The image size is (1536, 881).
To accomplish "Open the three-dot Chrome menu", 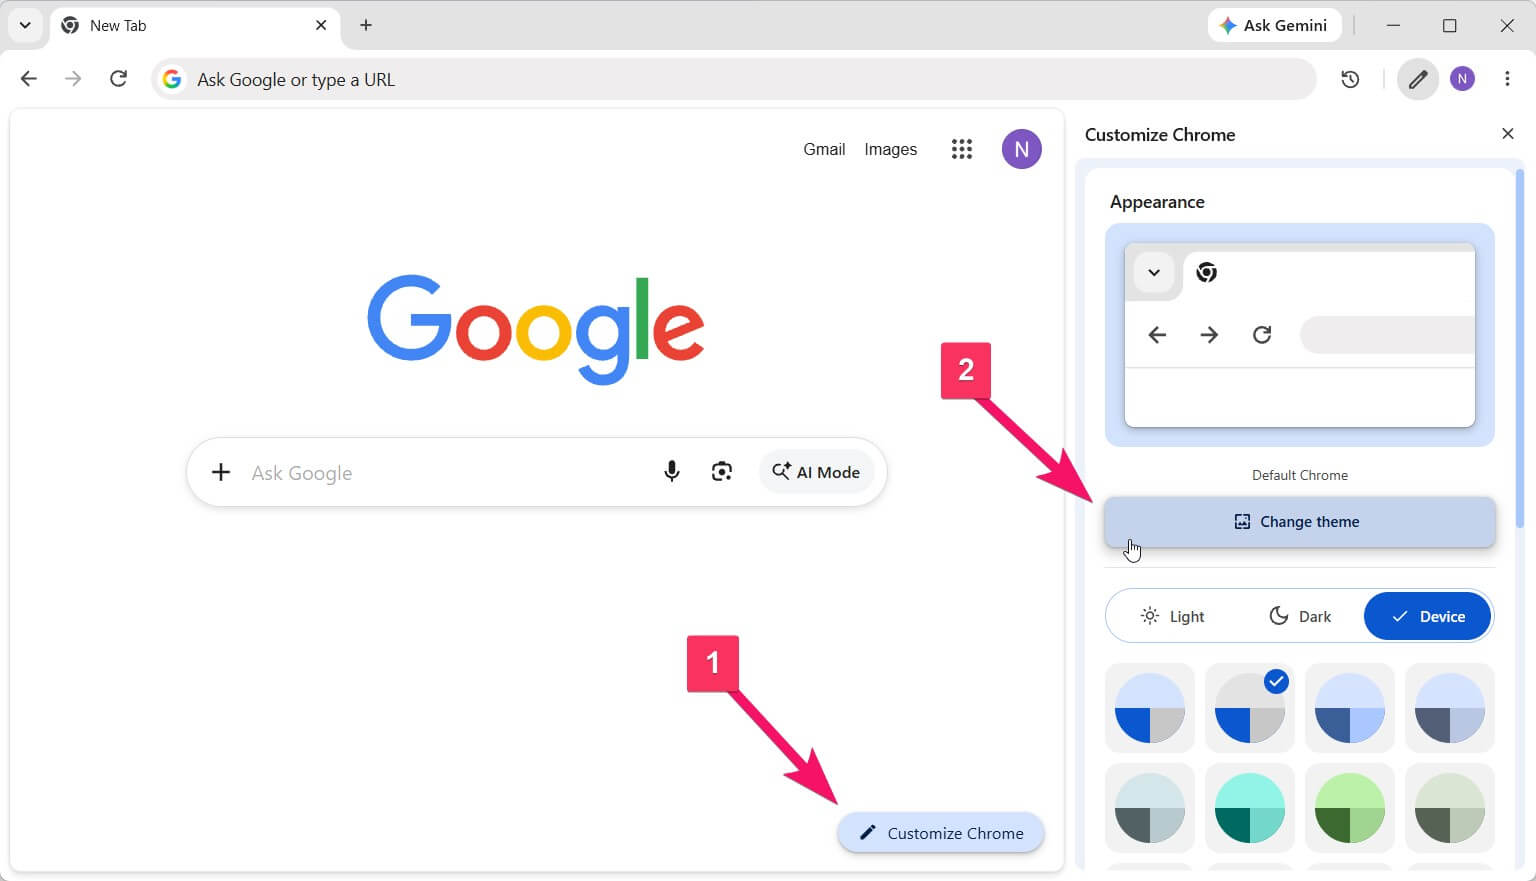I will (x=1507, y=79).
